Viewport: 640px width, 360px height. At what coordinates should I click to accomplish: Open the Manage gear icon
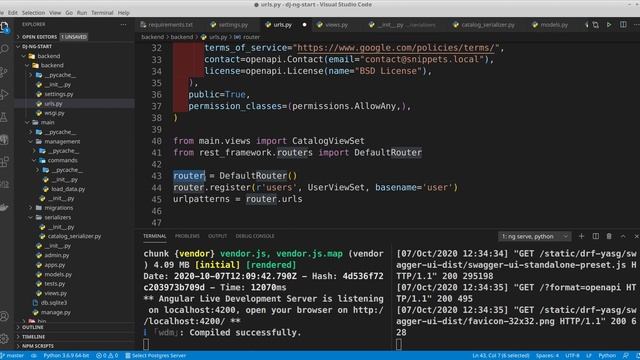click(4, 338)
